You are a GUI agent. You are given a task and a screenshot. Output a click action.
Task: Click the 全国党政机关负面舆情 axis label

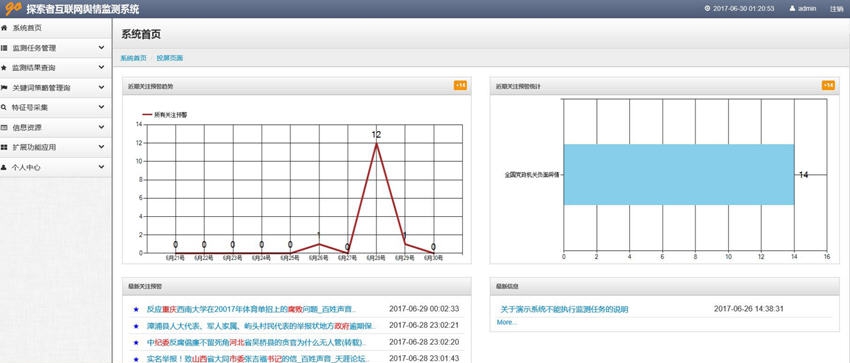(531, 175)
